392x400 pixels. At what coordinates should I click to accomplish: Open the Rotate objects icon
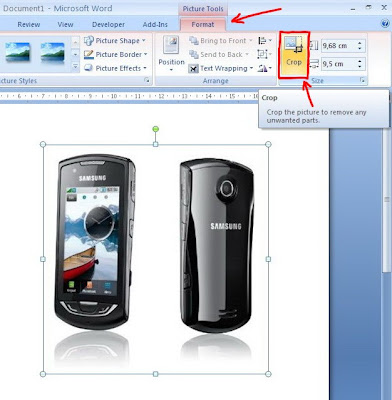coord(265,68)
